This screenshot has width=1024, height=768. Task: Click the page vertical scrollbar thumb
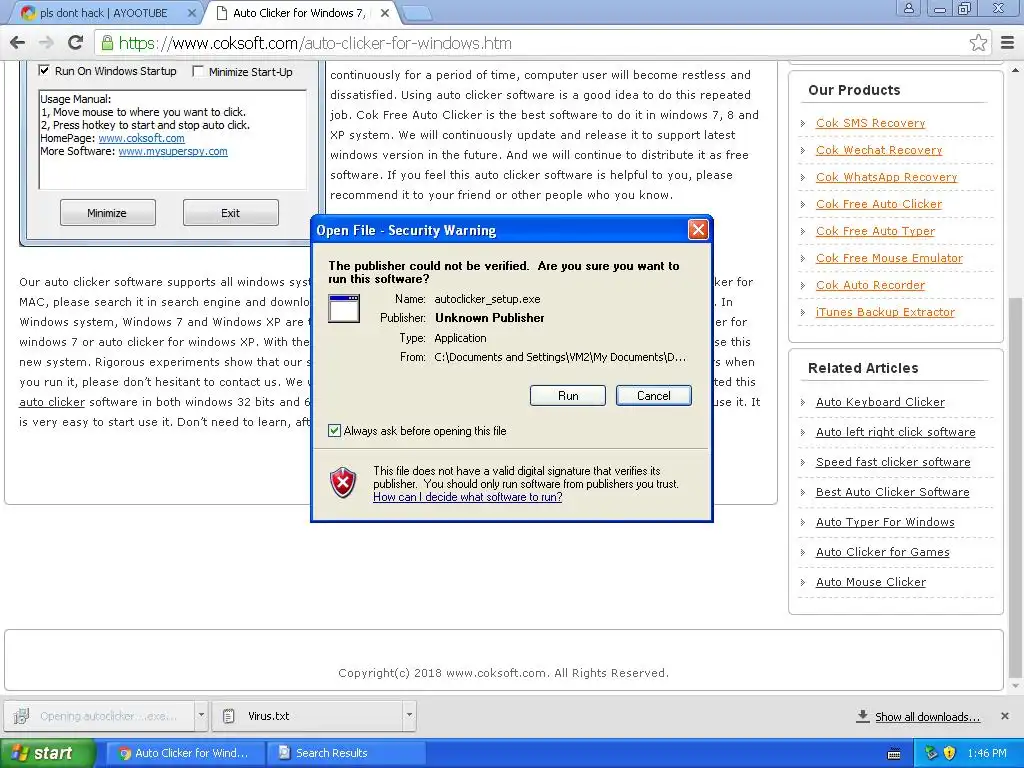point(1016,490)
